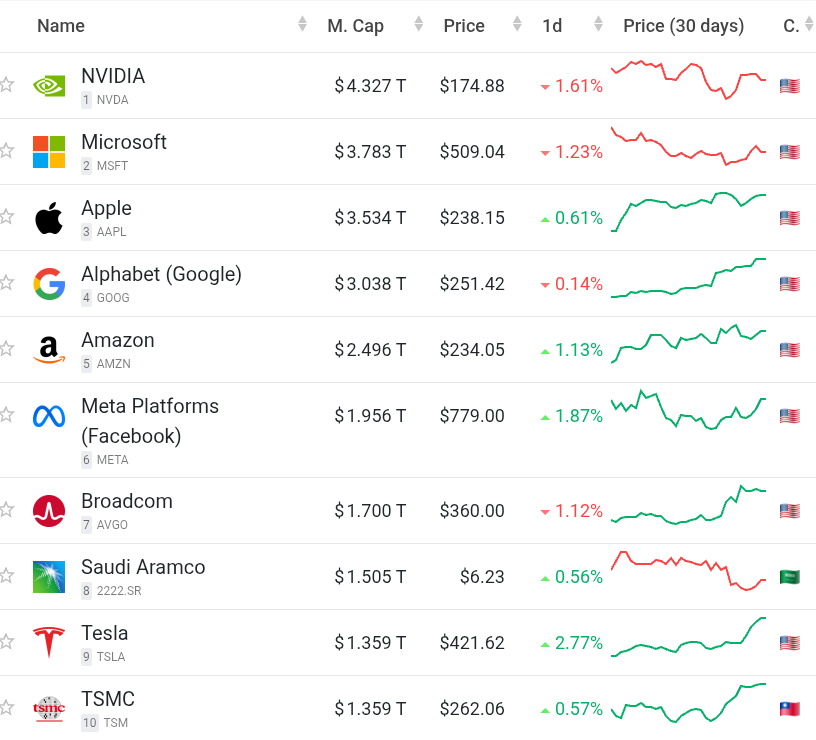Click the Price (30 days) column header
Image resolution: width=816 pixels, height=740 pixels.
pyautogui.click(x=683, y=26)
